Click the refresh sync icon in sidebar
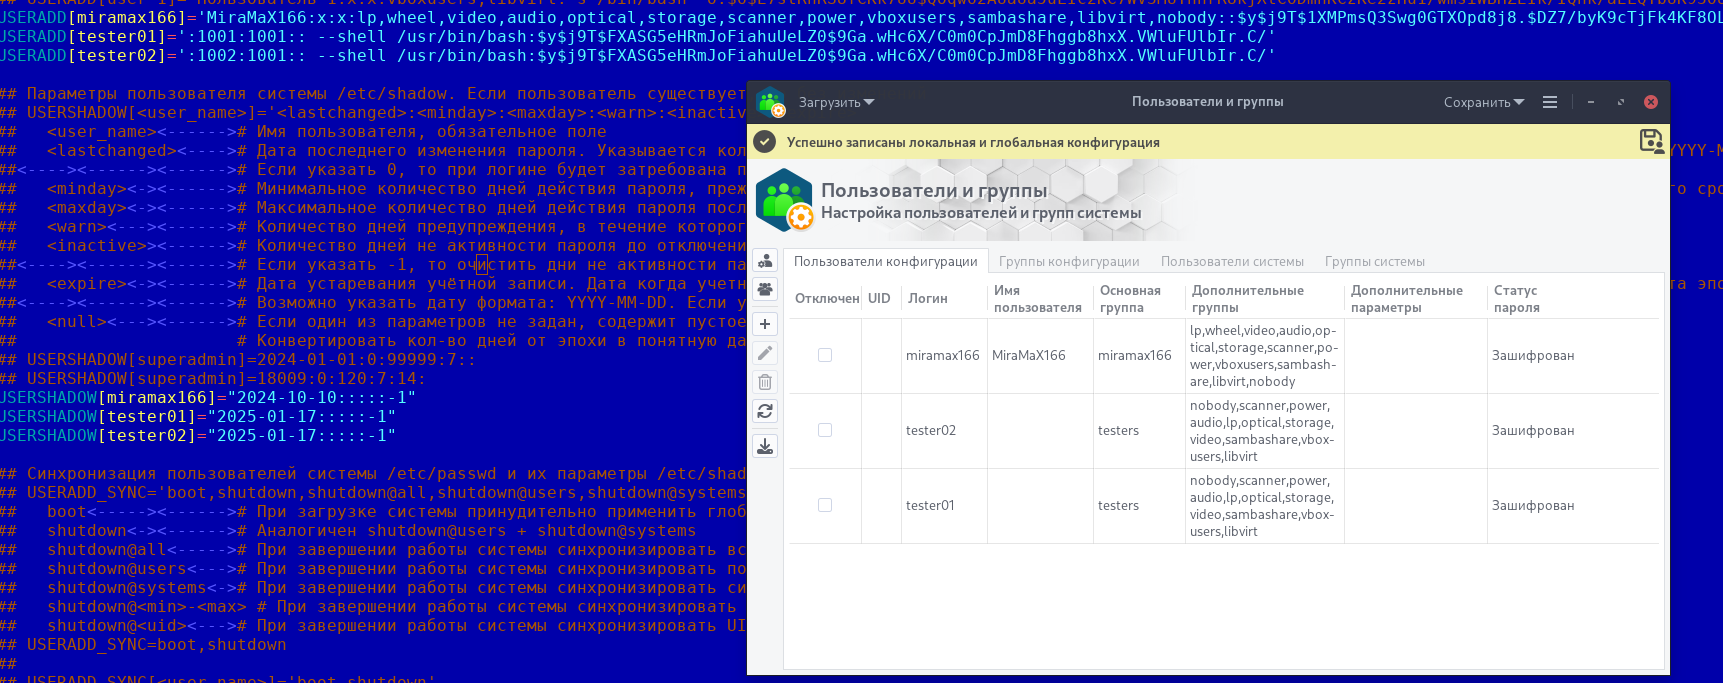This screenshot has height=683, width=1723. pyautogui.click(x=765, y=411)
